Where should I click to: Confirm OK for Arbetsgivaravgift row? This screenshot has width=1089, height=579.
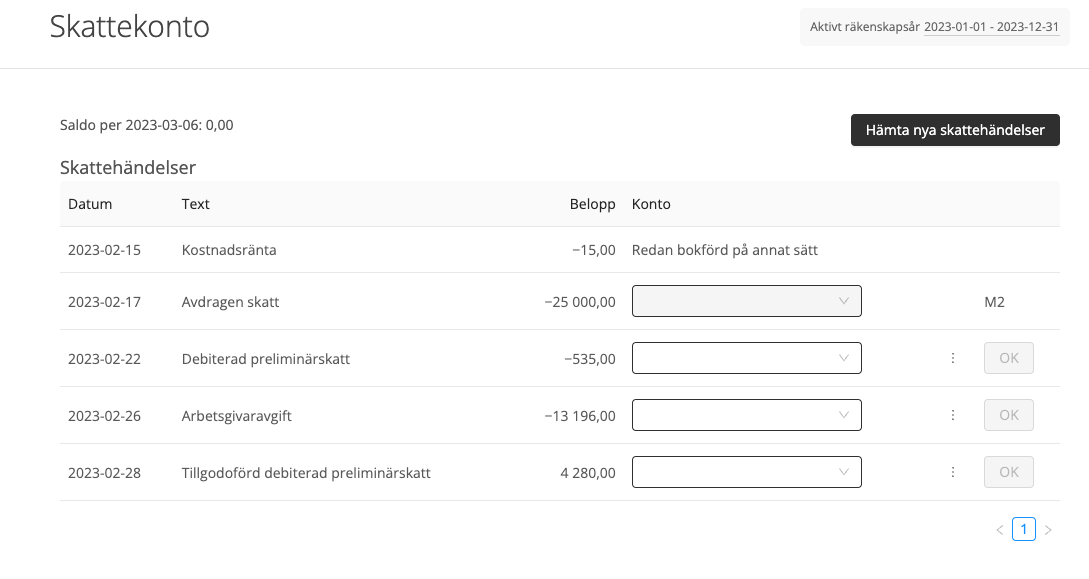point(1008,415)
